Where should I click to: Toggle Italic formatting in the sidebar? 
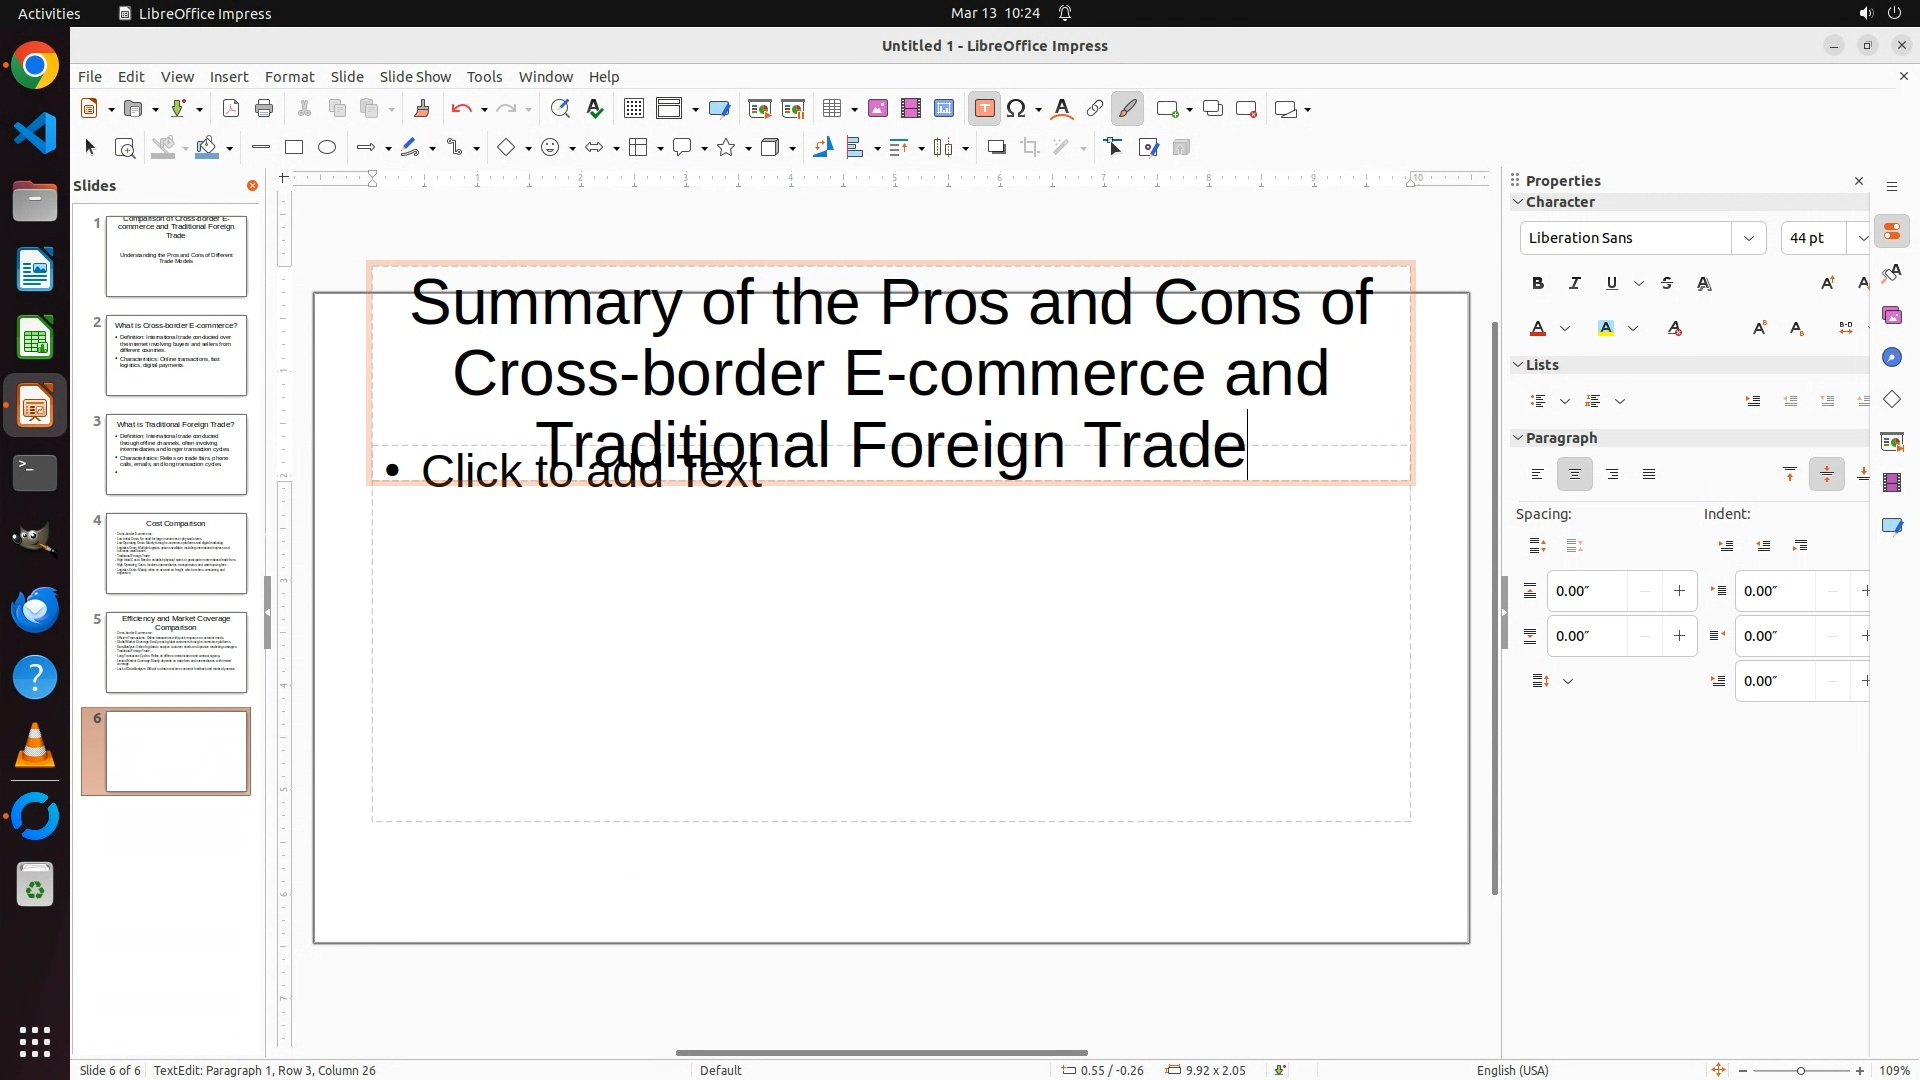pyautogui.click(x=1575, y=284)
